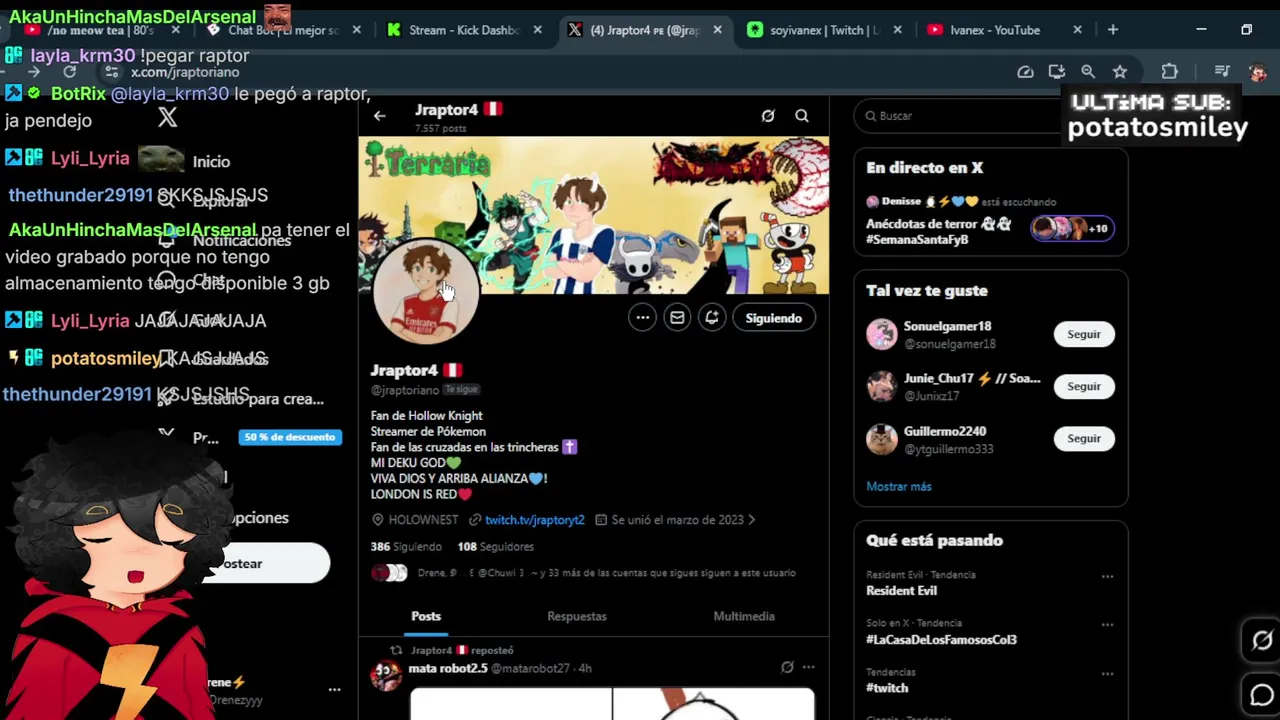Open the Terraria profile banner image
Viewport: 1280px width, 720px height.
pos(594,215)
